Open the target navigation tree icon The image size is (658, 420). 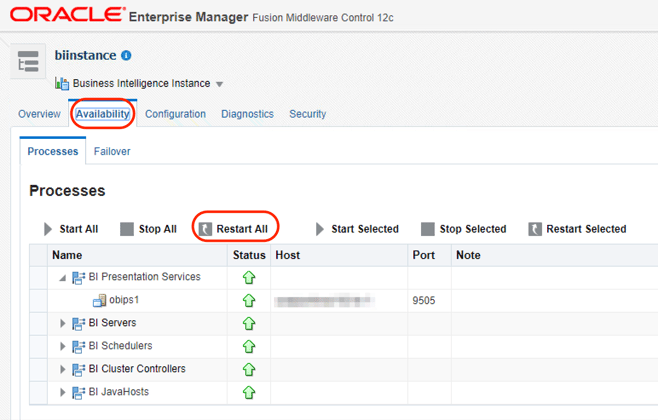click(28, 61)
